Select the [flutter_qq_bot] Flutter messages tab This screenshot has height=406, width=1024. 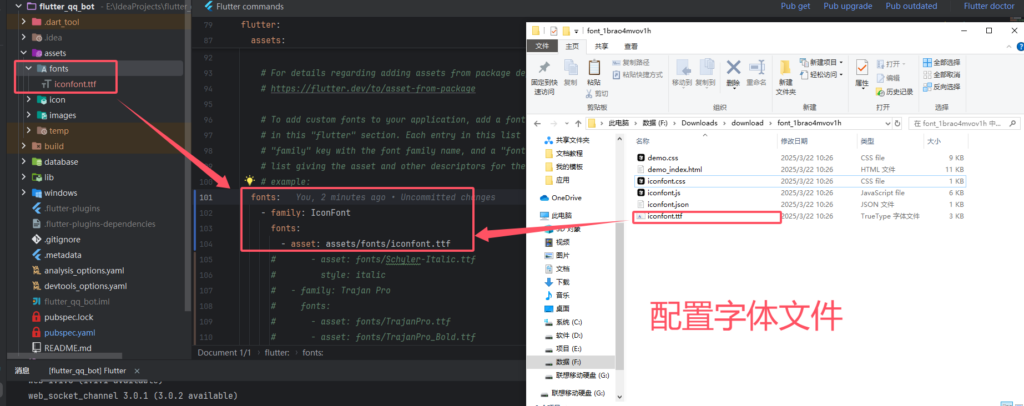coord(87,371)
